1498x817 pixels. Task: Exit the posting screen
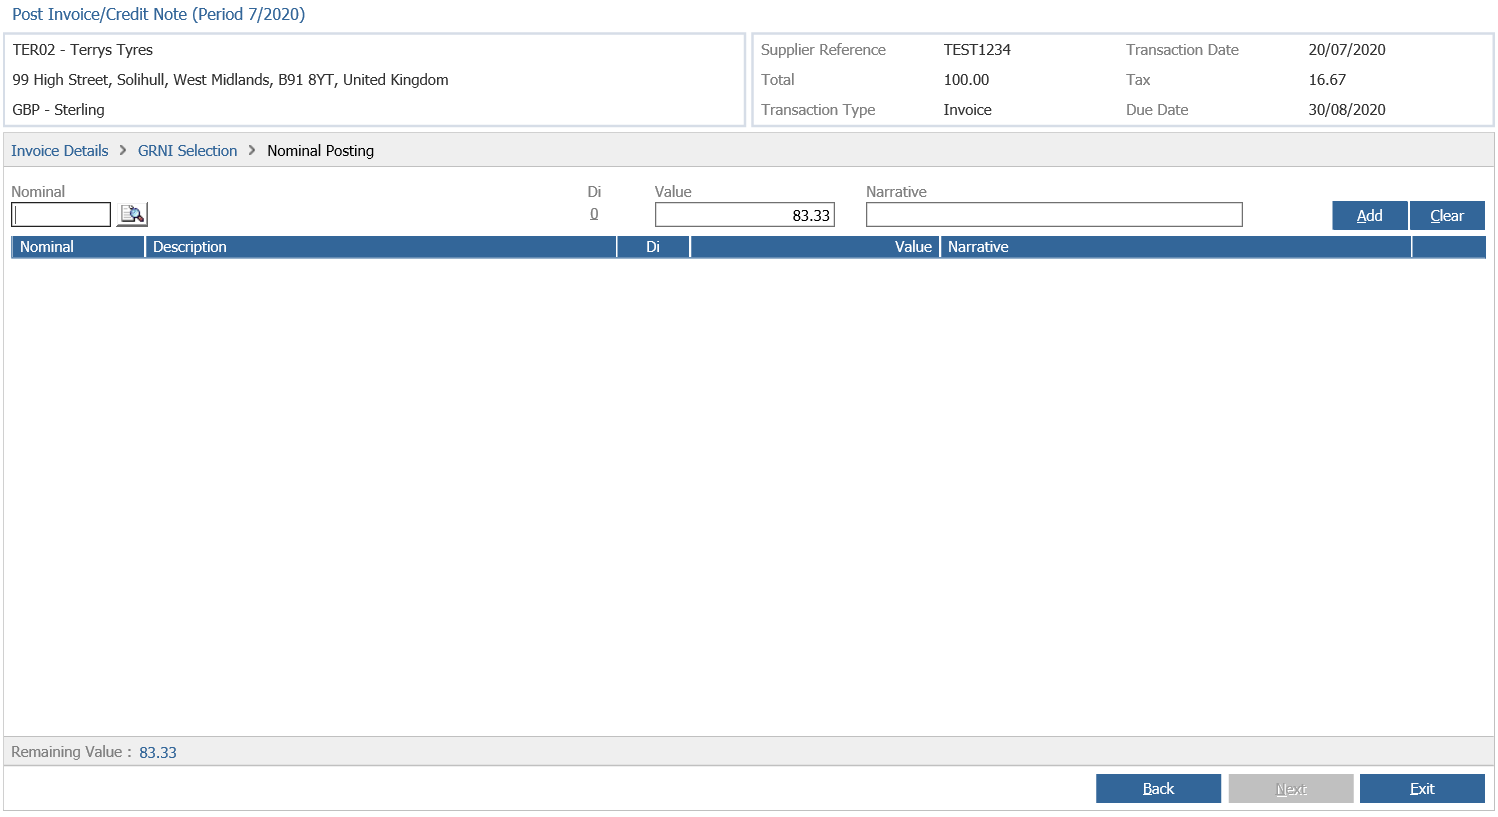[x=1422, y=788]
